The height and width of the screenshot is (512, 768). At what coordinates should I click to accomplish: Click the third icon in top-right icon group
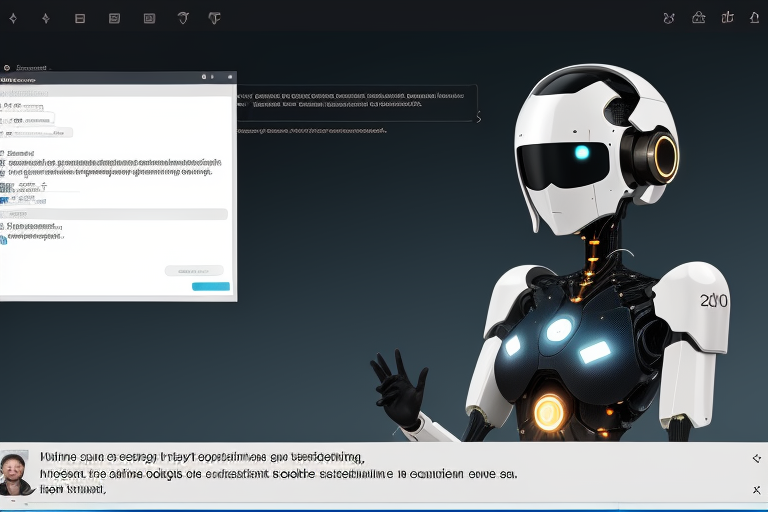(727, 18)
